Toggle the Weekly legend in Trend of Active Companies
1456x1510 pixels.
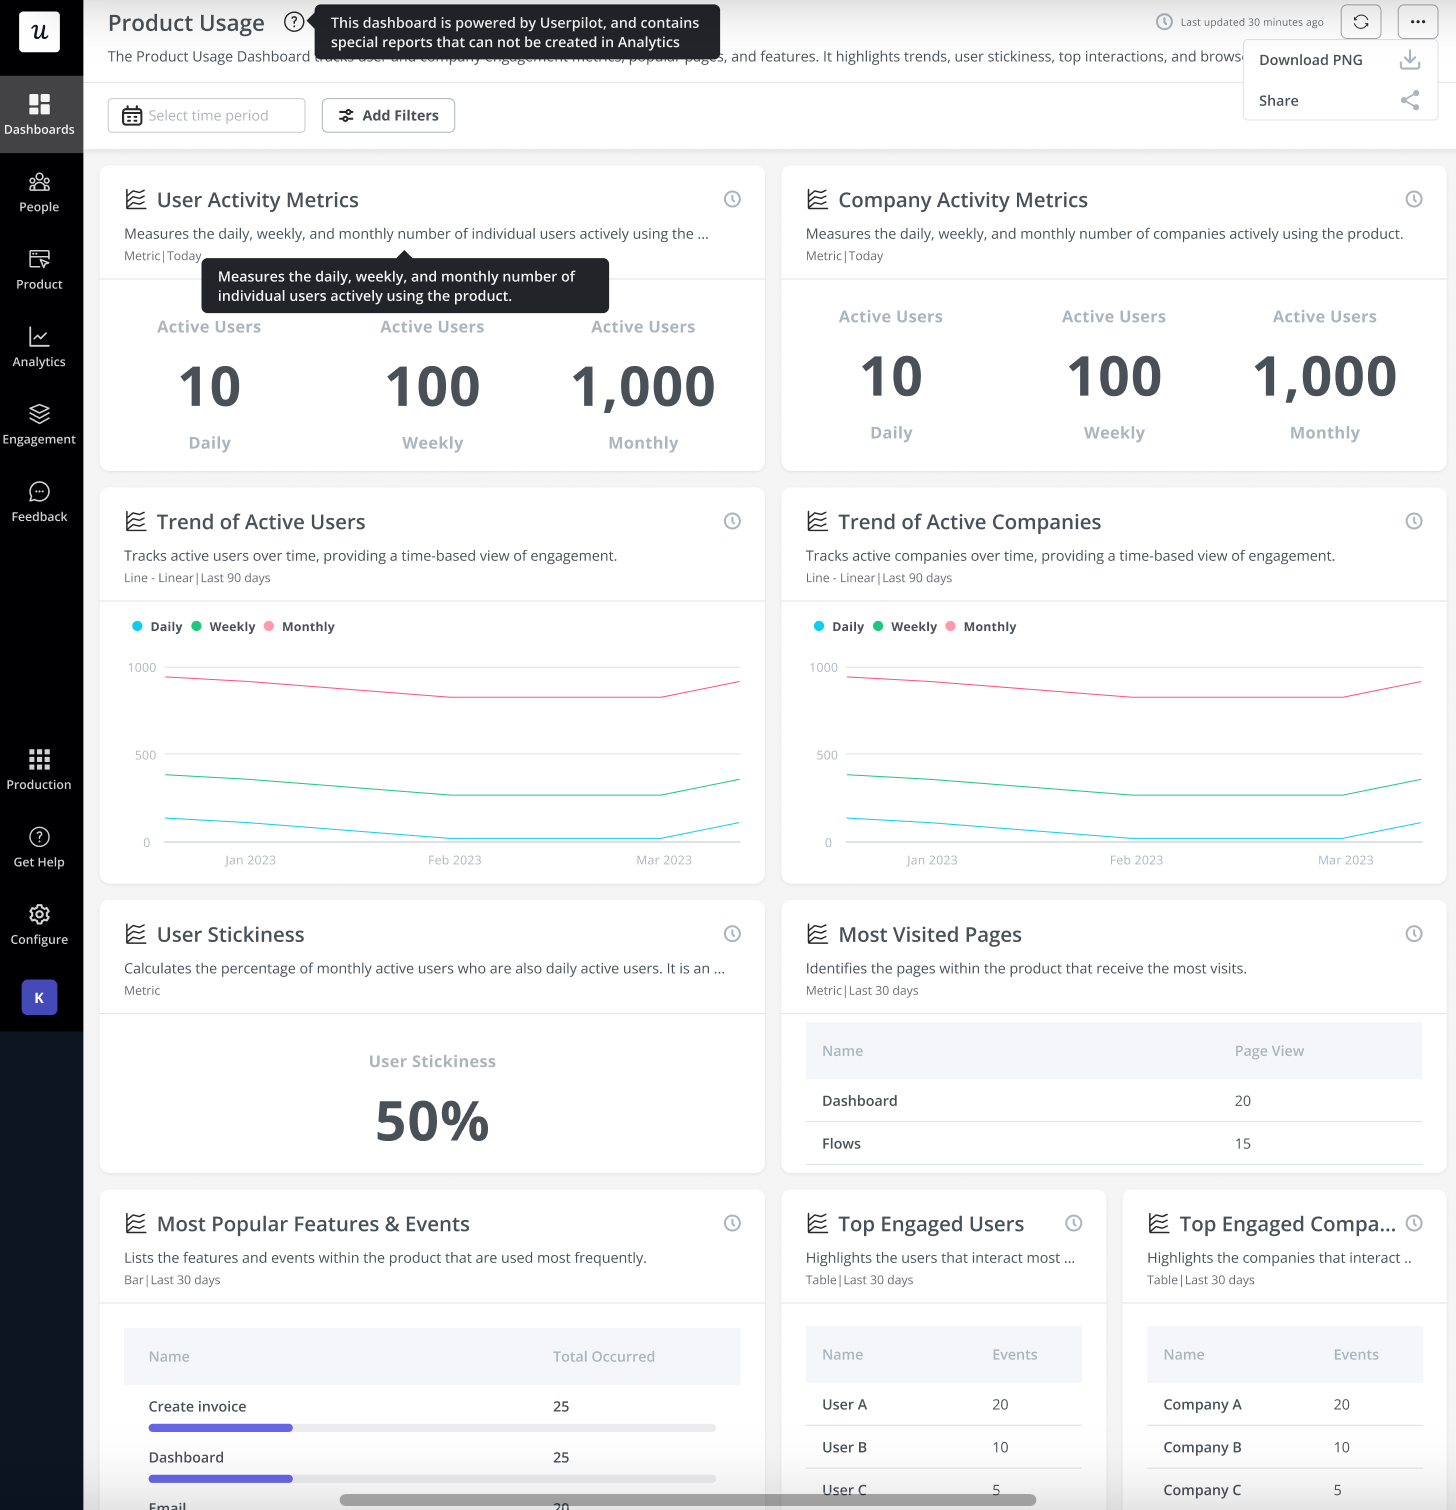905,627
